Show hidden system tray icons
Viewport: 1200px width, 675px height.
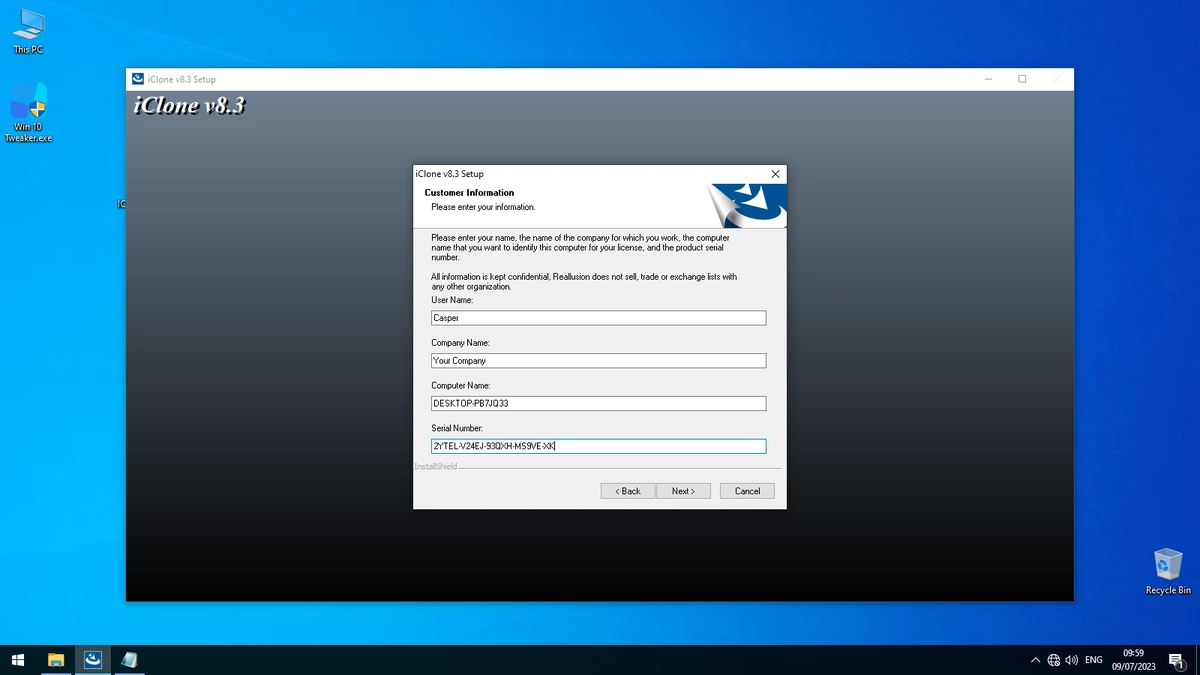(1035, 660)
